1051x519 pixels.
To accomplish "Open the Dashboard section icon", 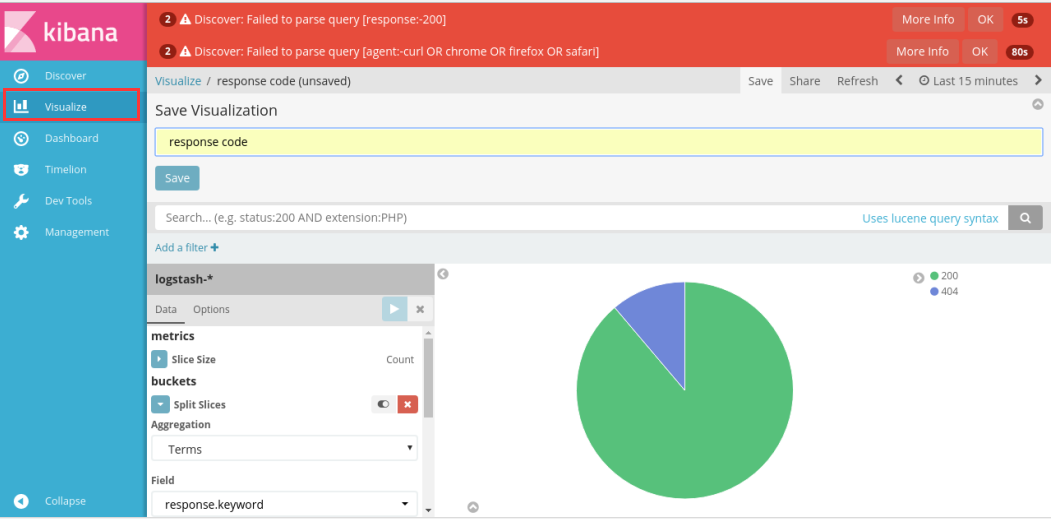I will tap(21, 138).
